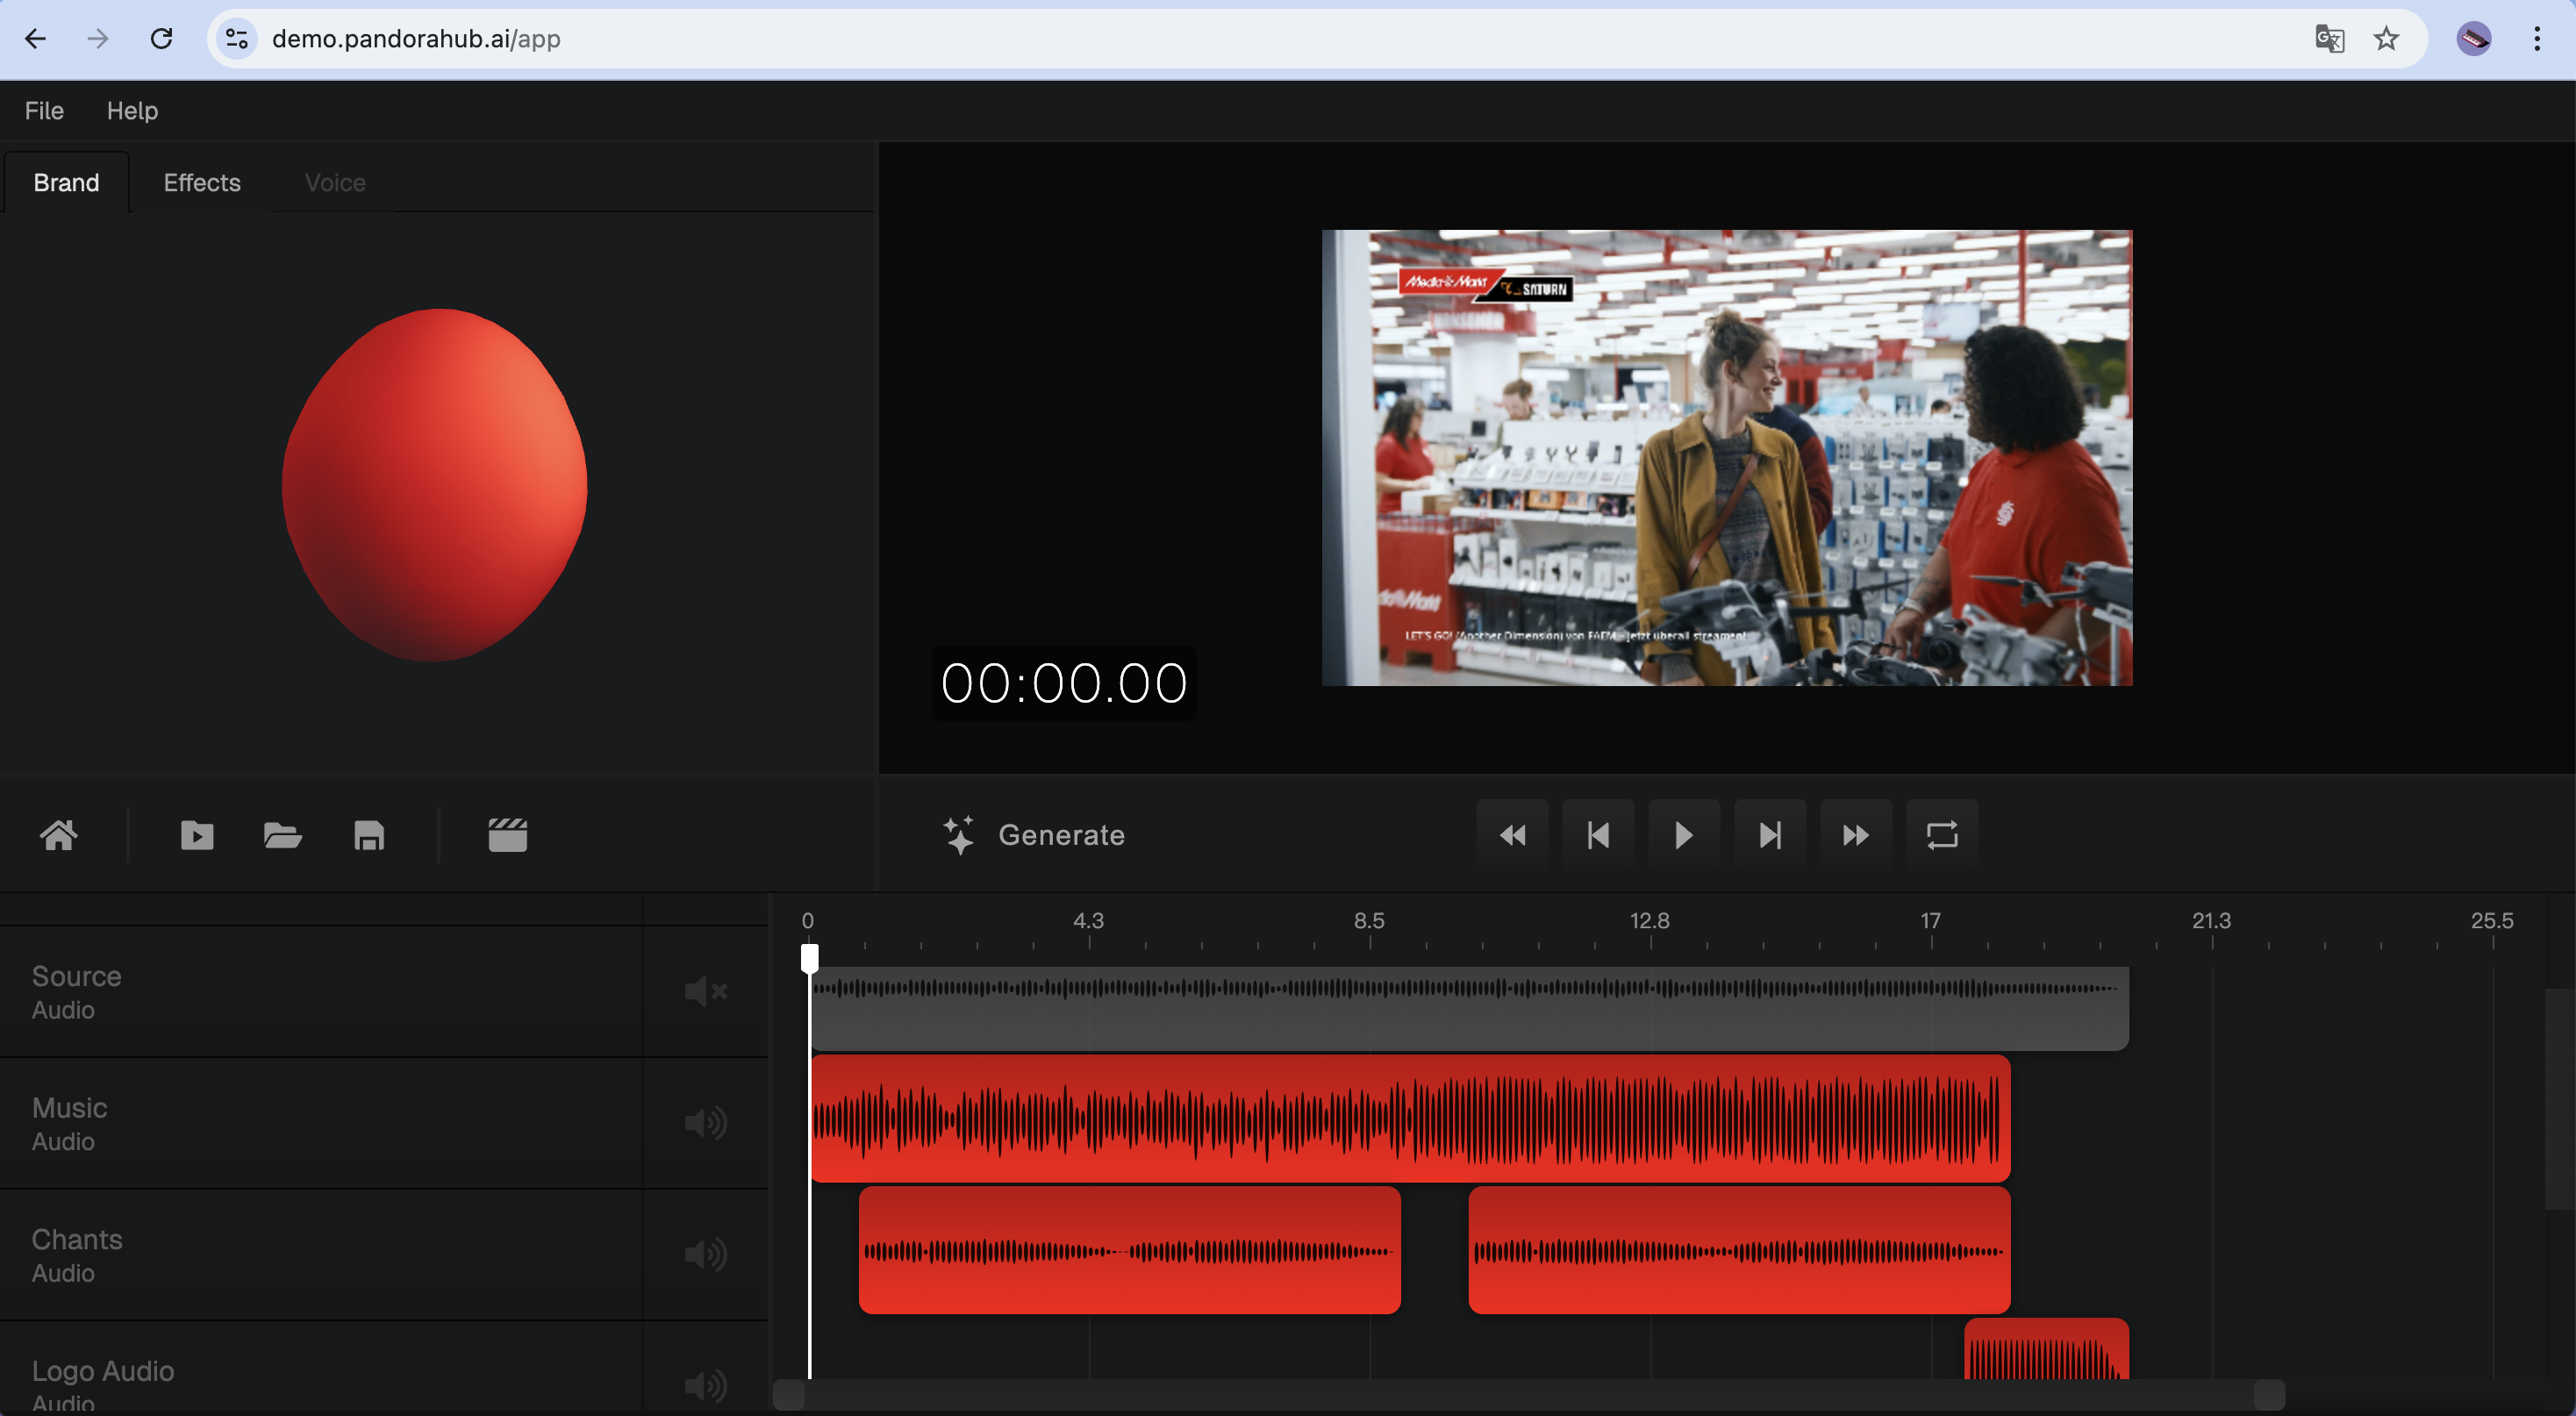Mute the Chants Audio track
The width and height of the screenshot is (2576, 1416).
click(707, 1255)
